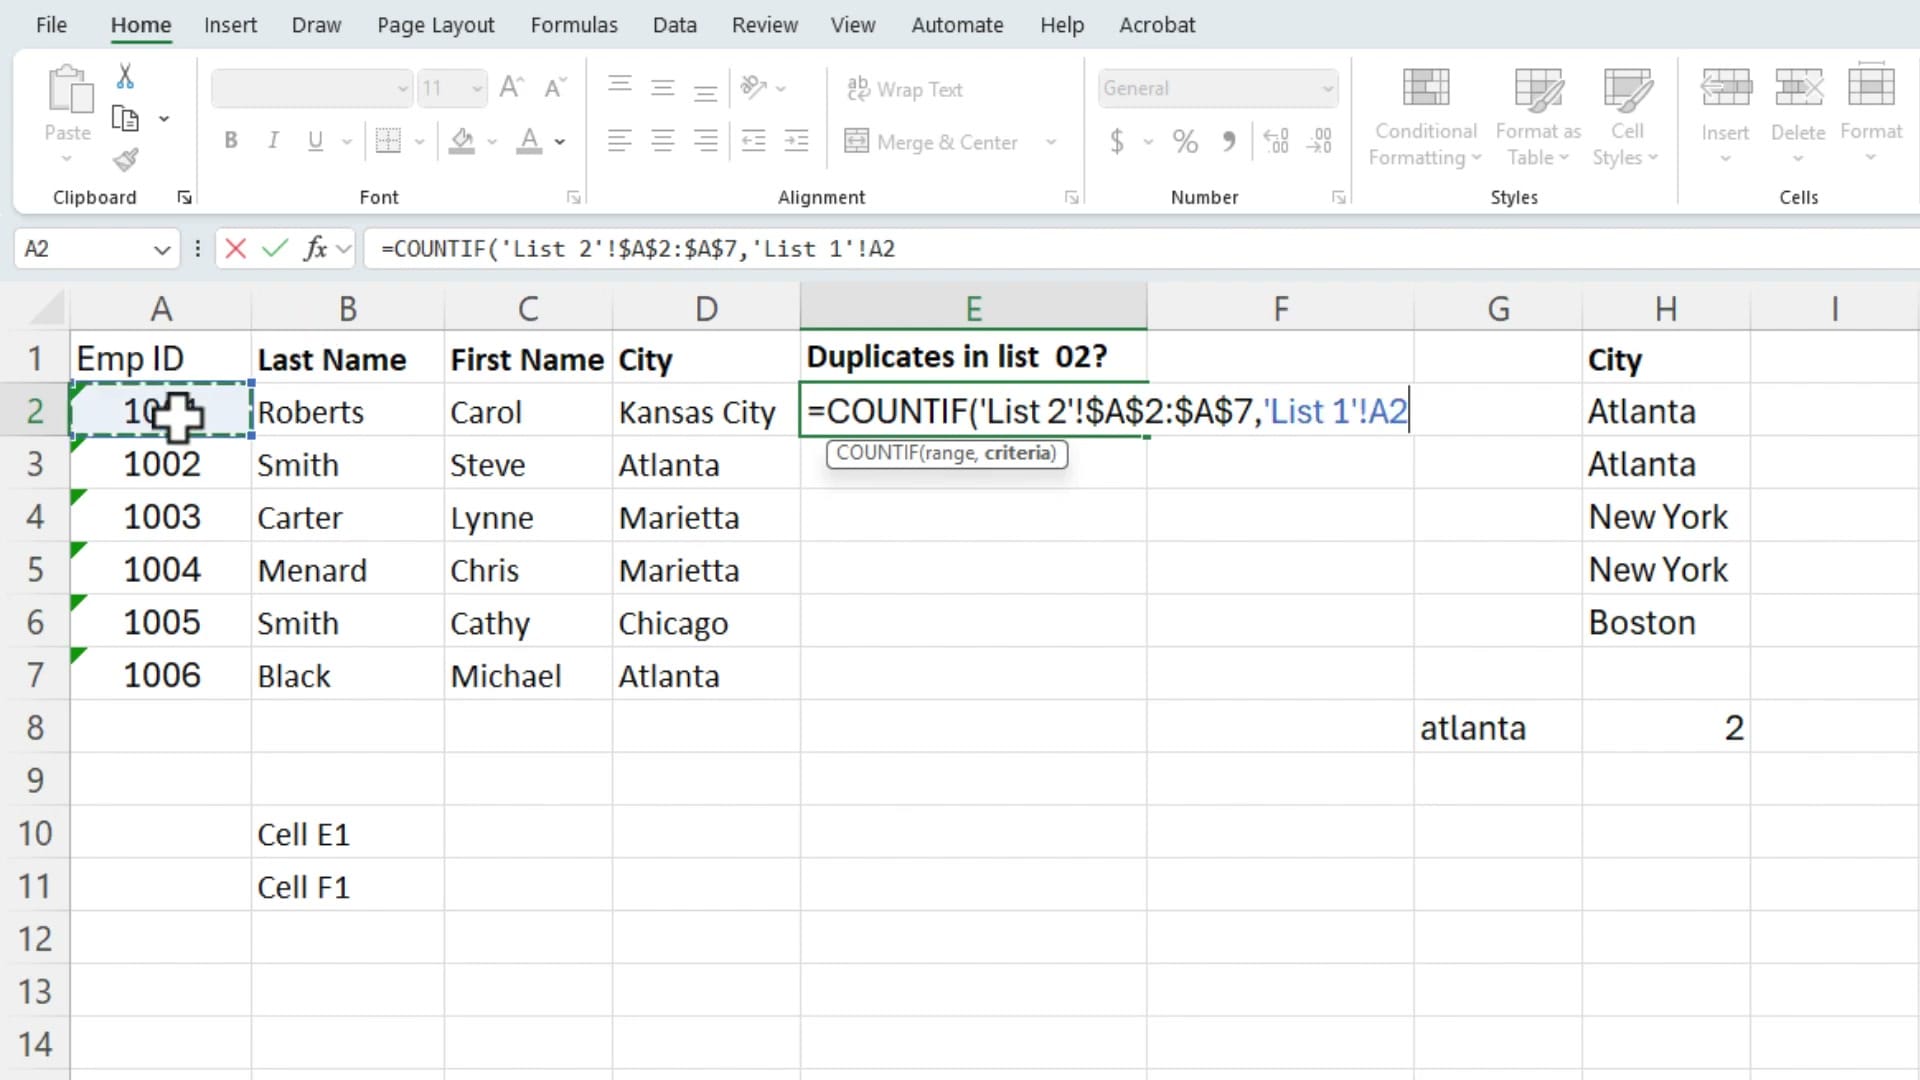Open the Number Format dropdown showing General
This screenshot has height=1080, width=1920.
pos(1216,88)
